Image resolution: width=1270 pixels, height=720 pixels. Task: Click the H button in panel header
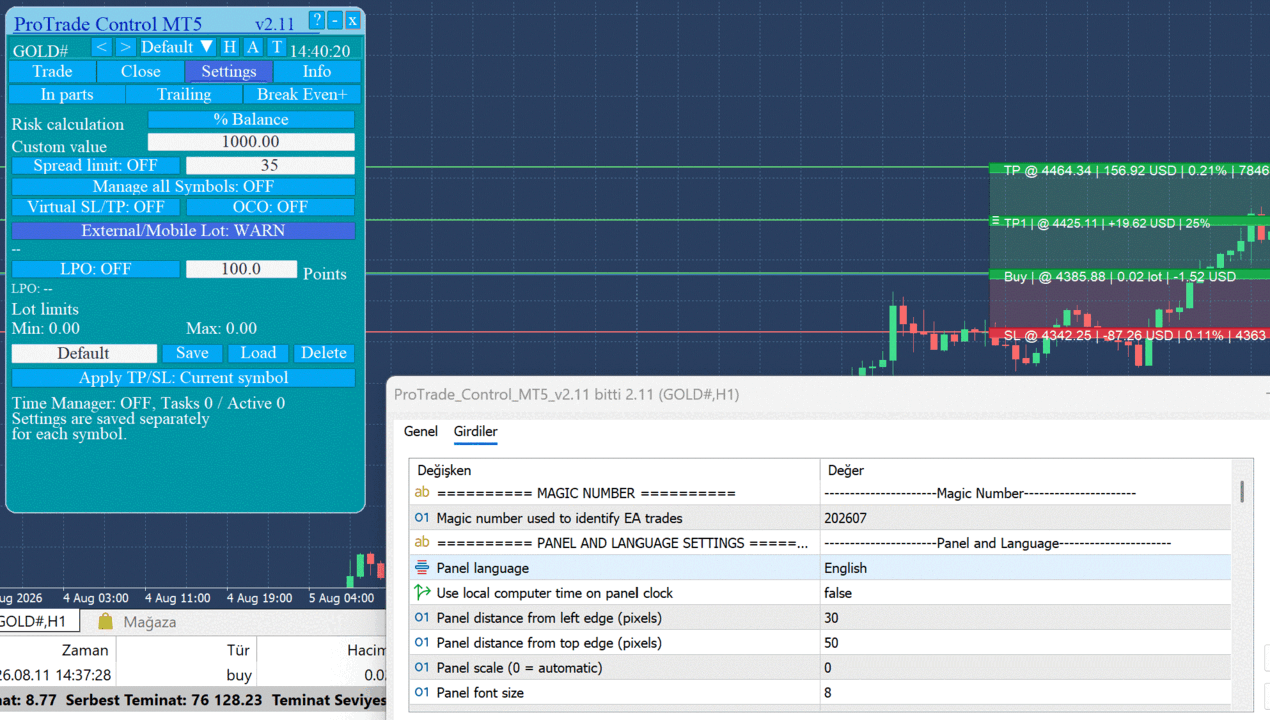pos(229,47)
